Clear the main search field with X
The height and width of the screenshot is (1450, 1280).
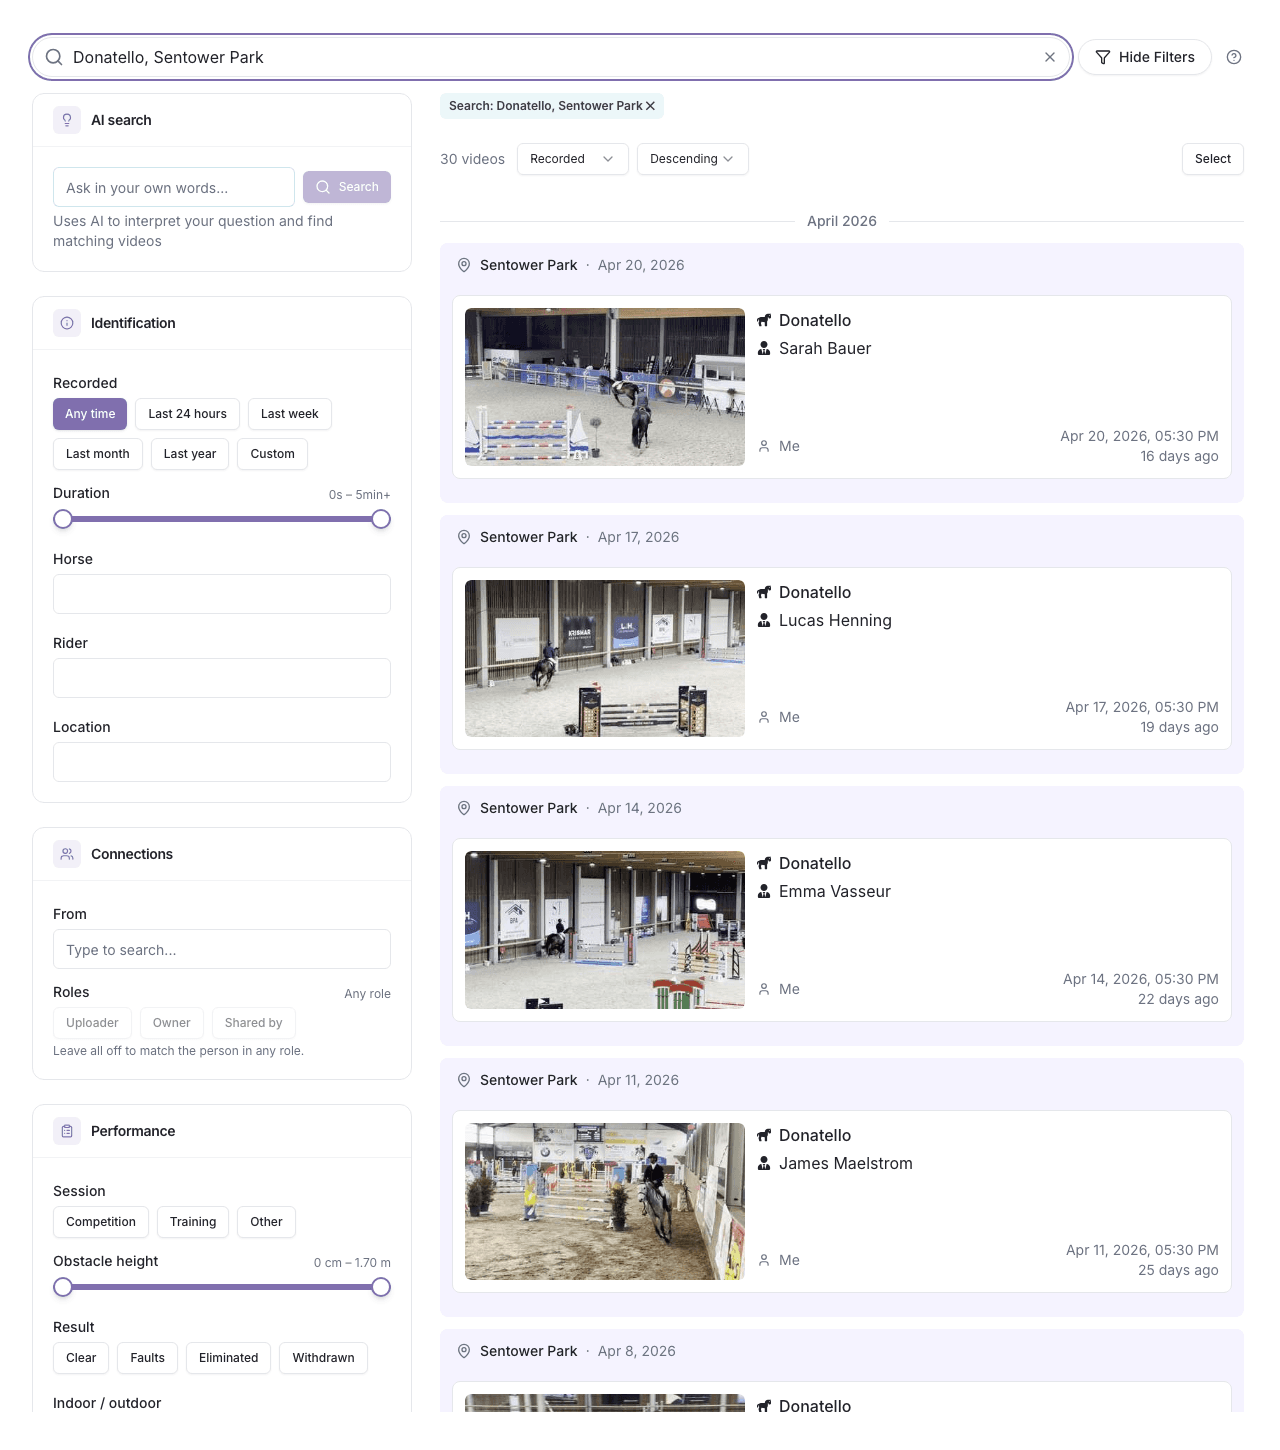pos(1050,57)
